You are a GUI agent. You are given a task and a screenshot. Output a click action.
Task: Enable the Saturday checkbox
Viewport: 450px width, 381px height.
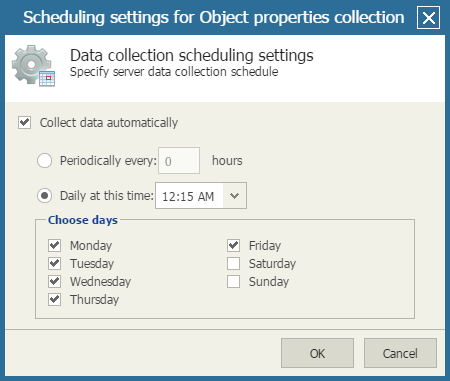coord(233,263)
